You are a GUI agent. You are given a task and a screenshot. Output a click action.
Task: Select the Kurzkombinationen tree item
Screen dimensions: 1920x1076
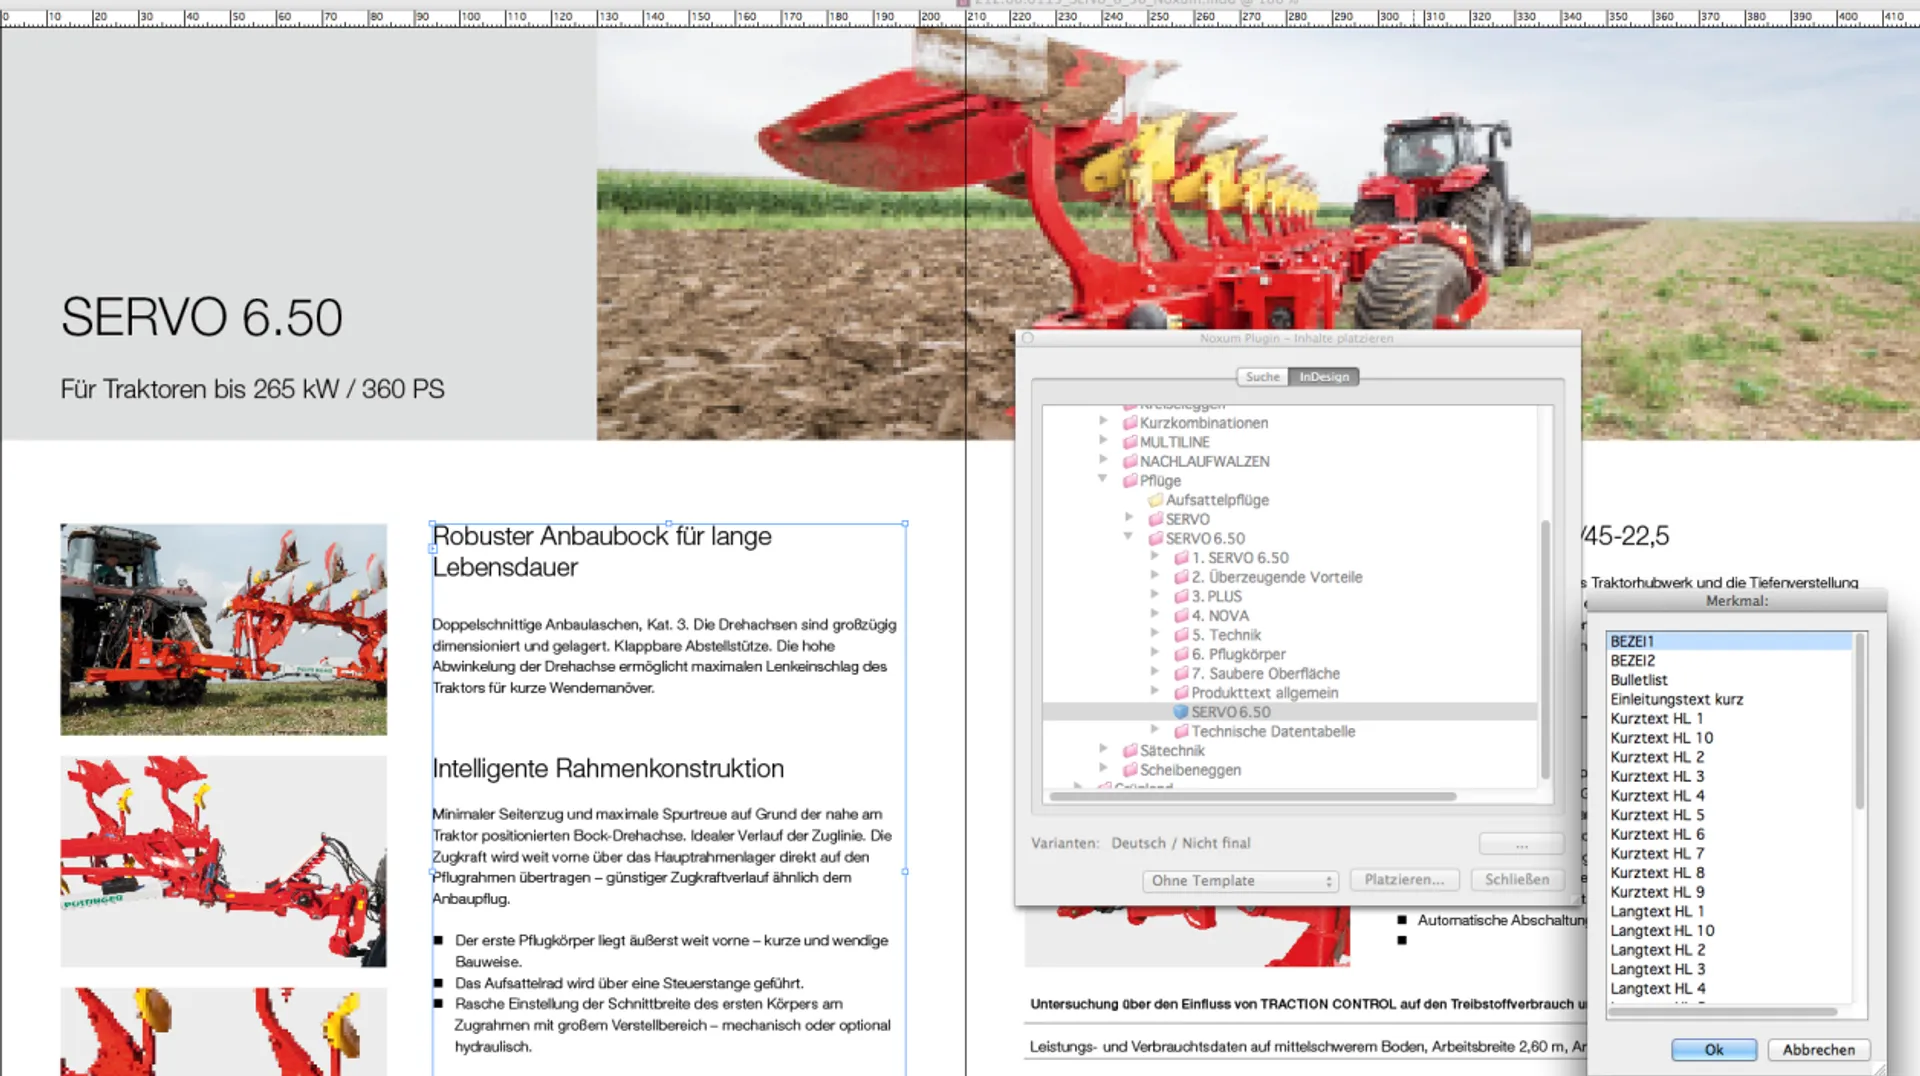click(1204, 423)
